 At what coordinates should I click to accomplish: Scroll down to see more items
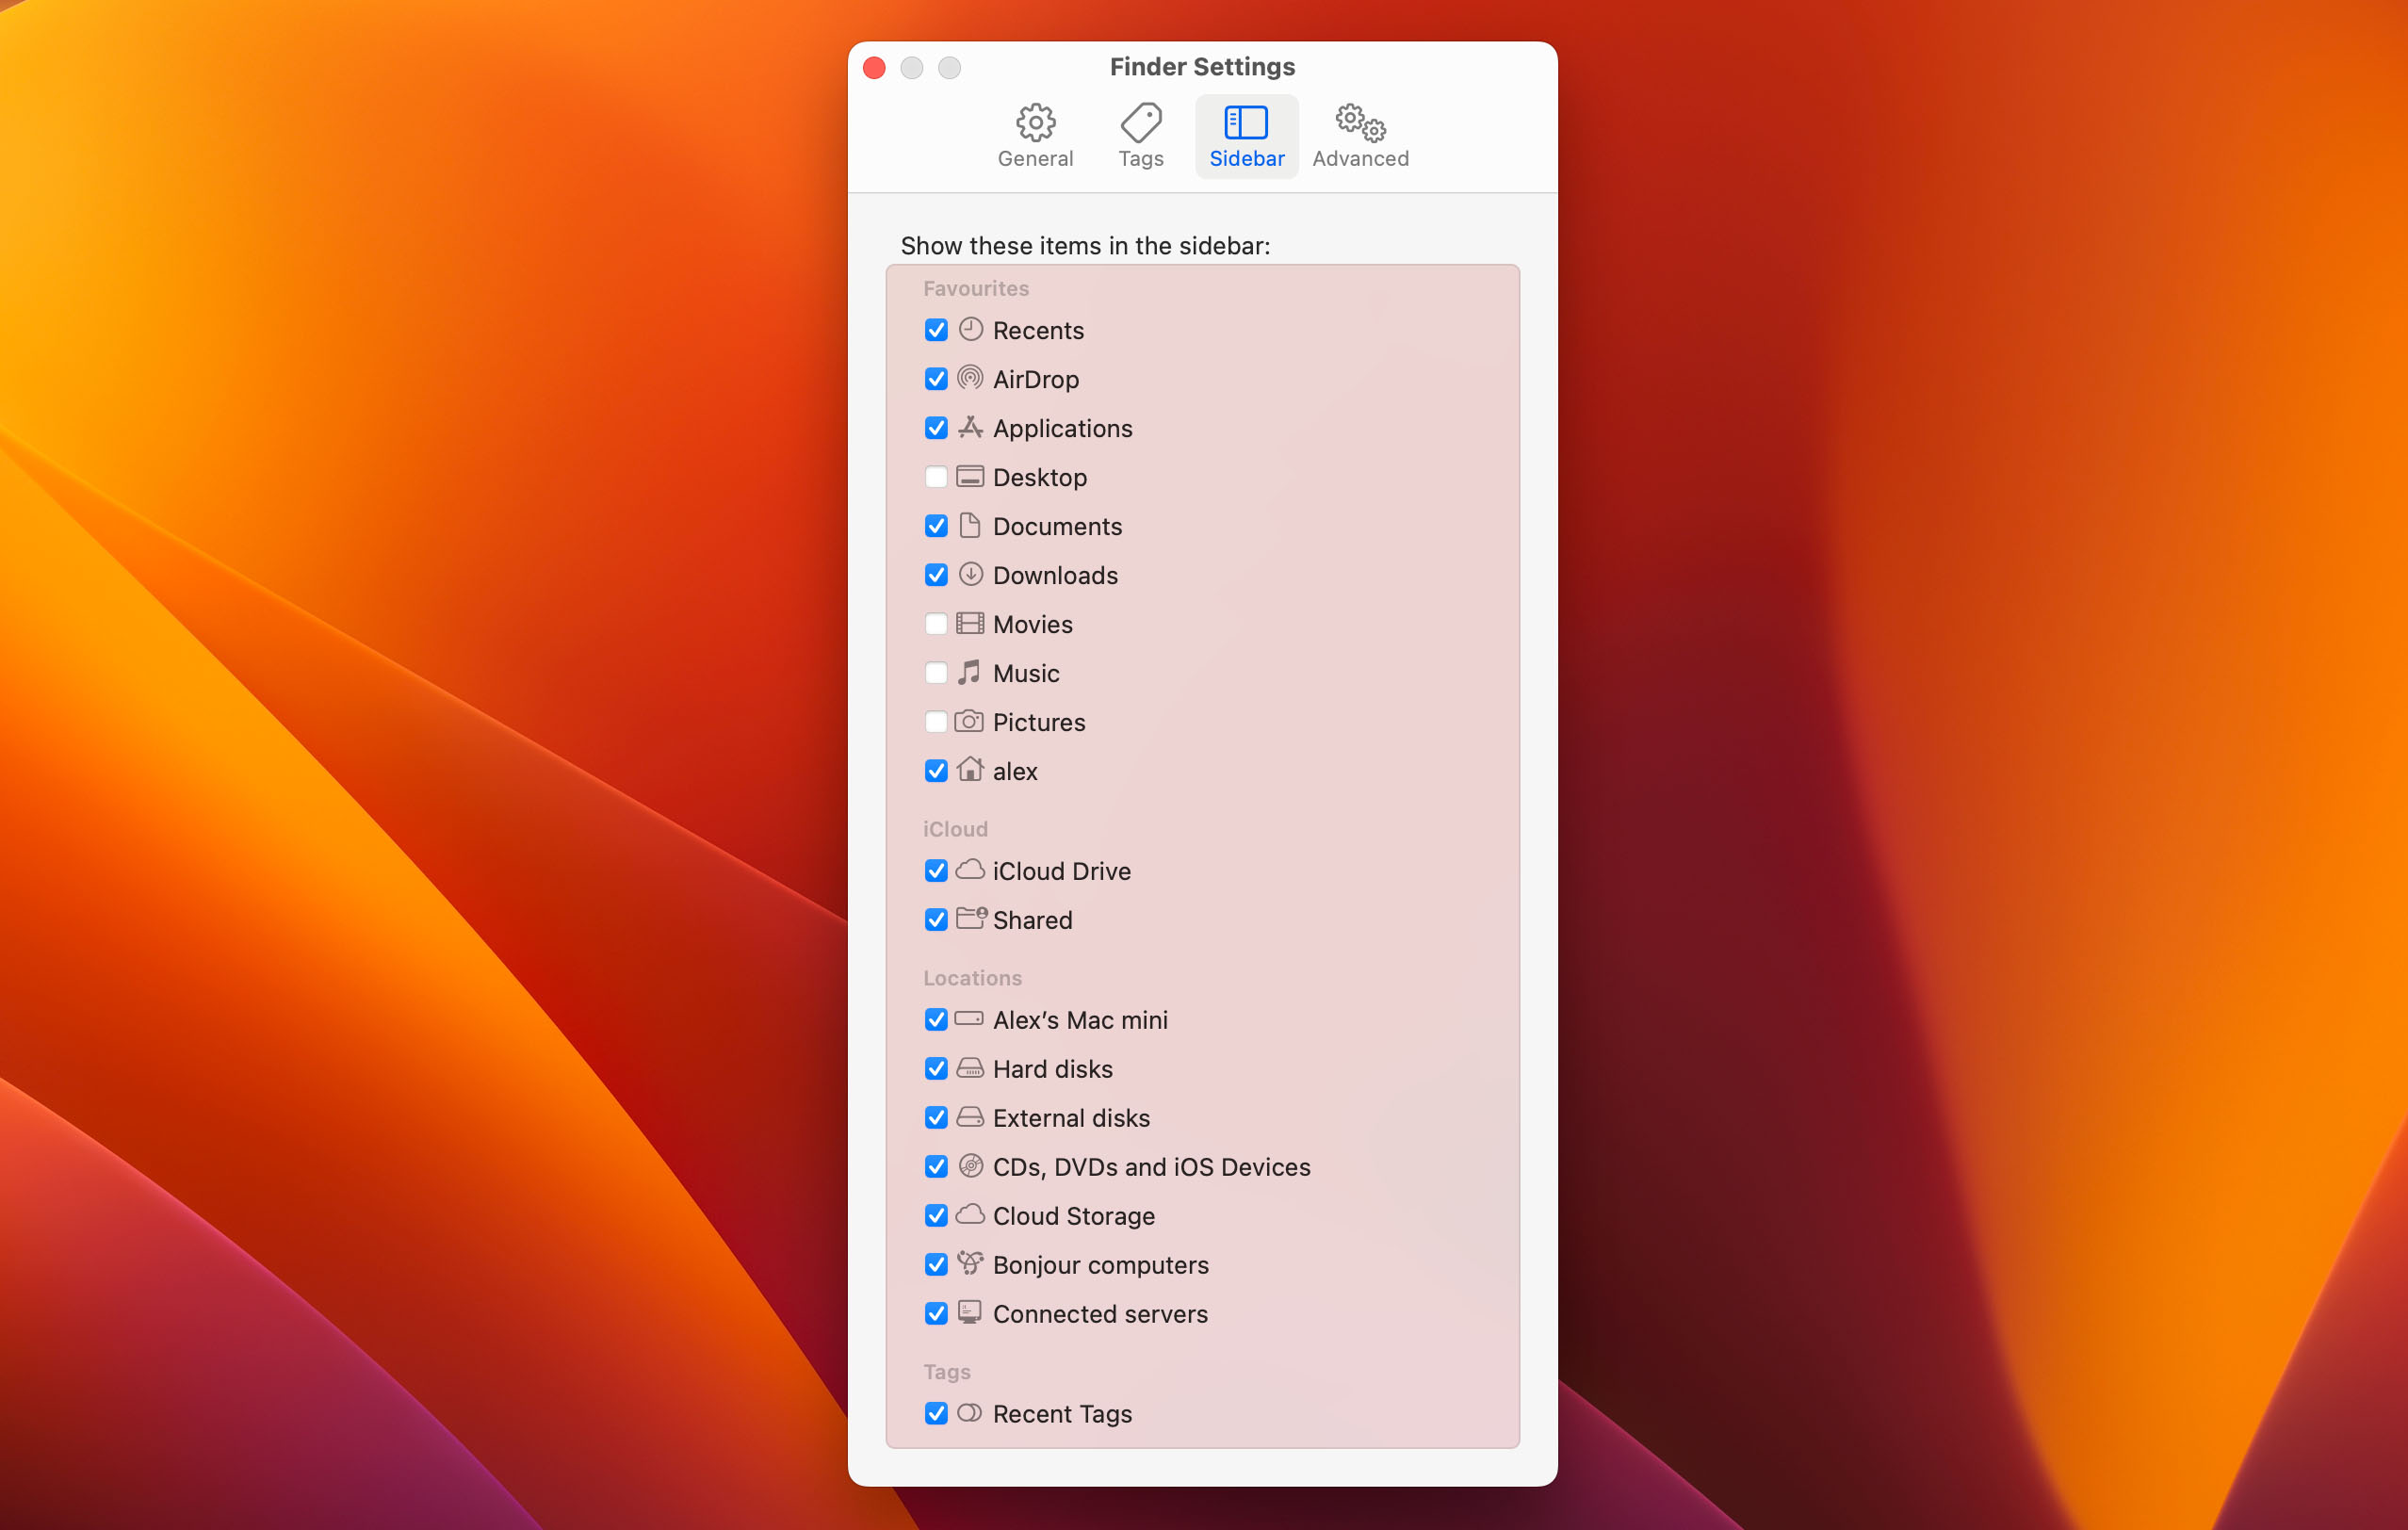1202,877
